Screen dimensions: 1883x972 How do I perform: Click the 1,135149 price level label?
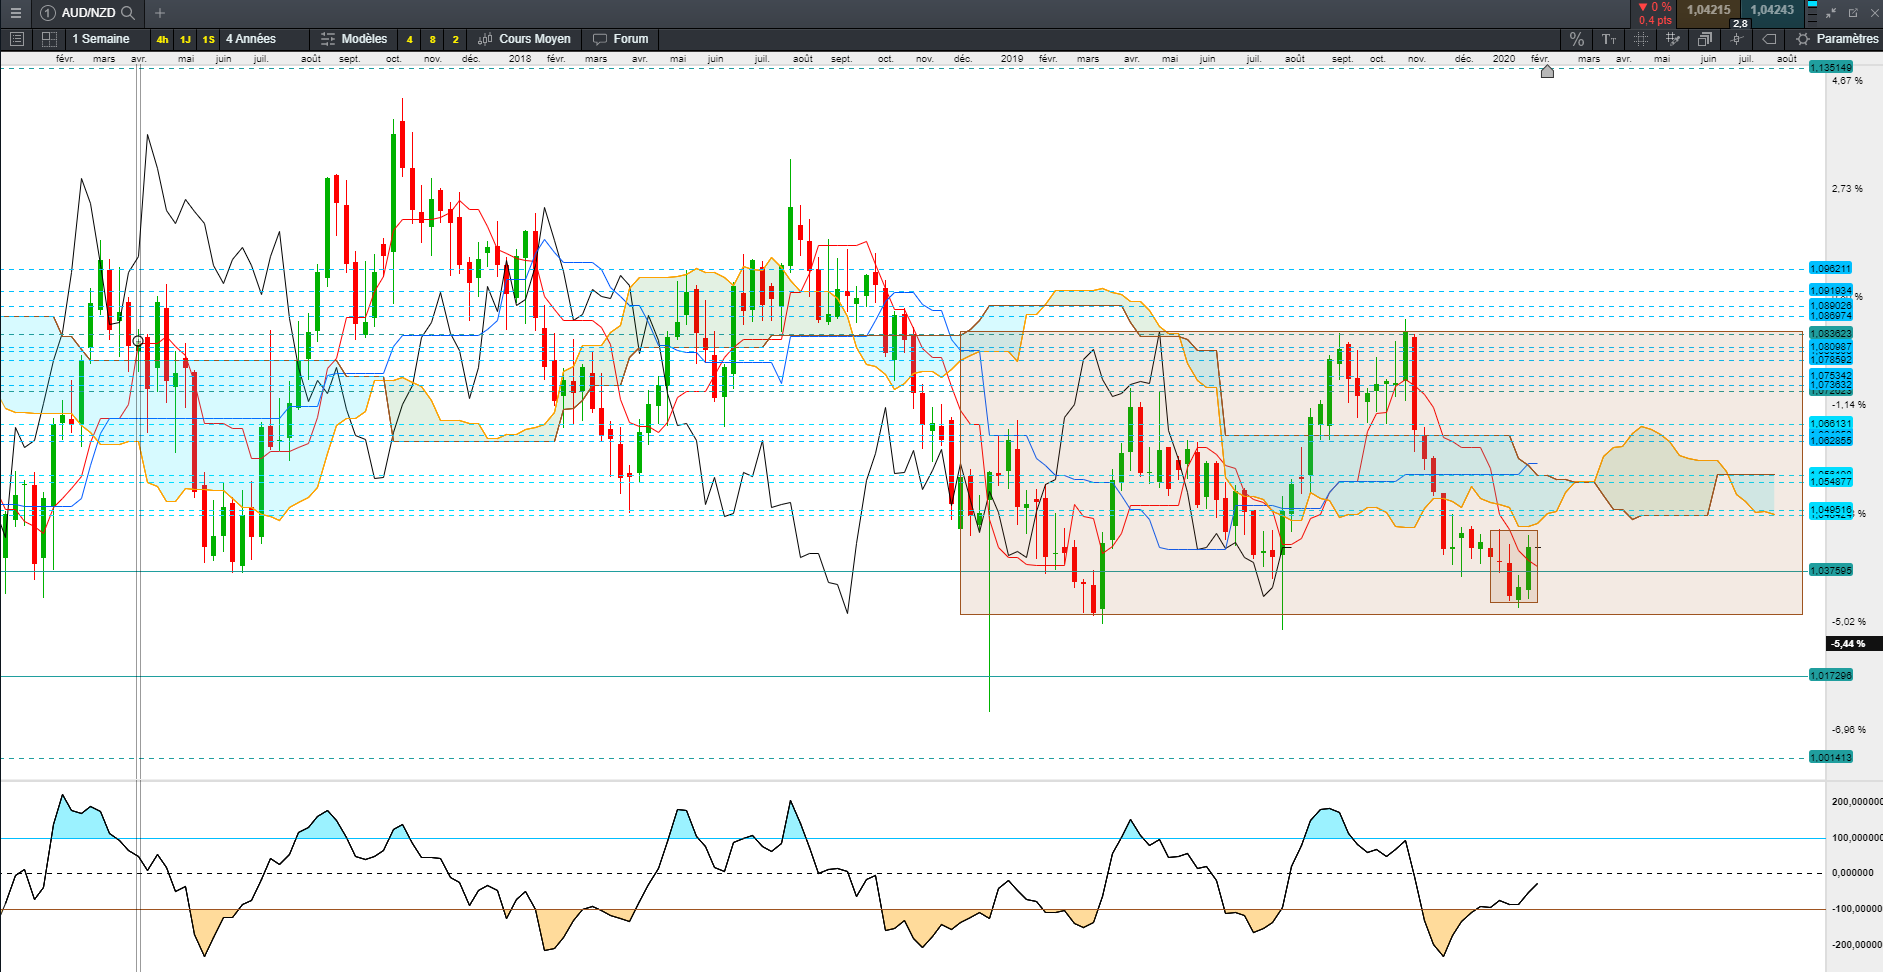1831,68
